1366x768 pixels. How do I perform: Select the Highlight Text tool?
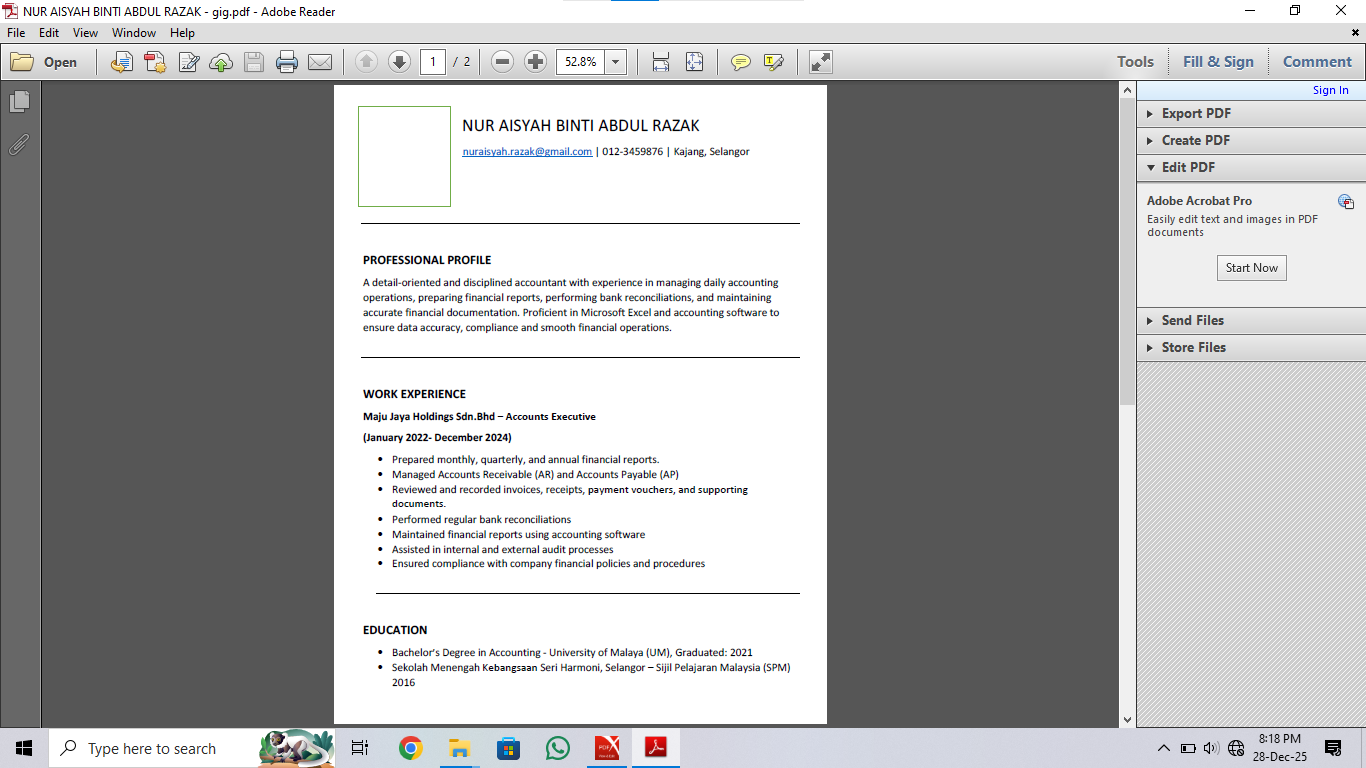tap(772, 61)
